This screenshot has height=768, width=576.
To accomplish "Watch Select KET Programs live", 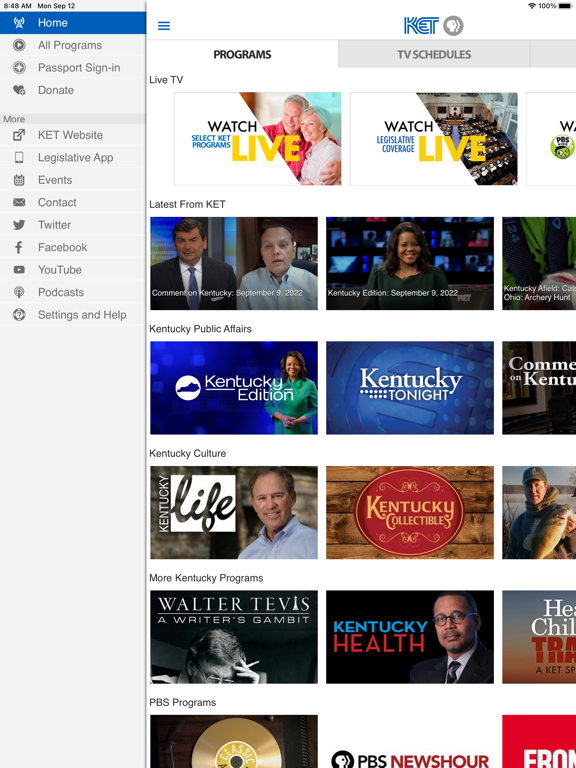I will [x=258, y=139].
